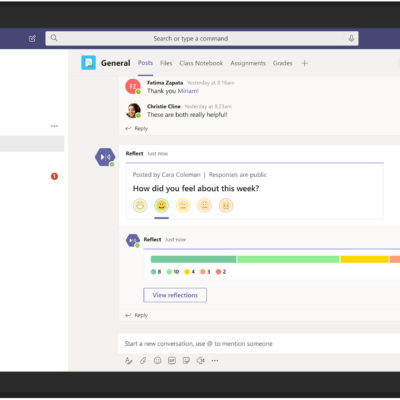Click the new chat compose icon
The height and width of the screenshot is (400, 400).
(32, 39)
